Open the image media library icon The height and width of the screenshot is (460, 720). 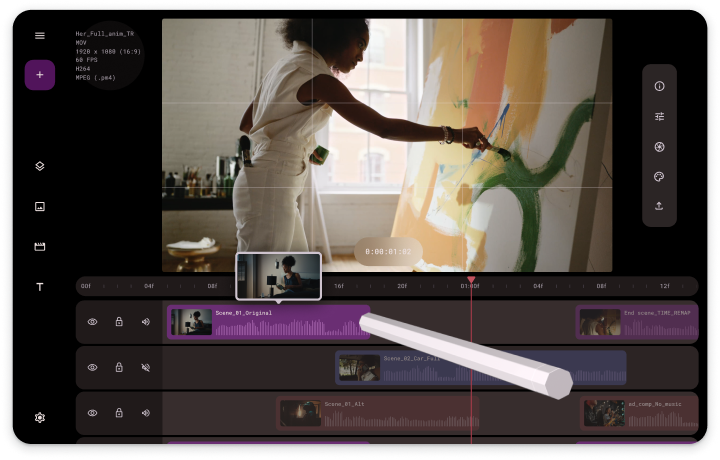[40, 206]
